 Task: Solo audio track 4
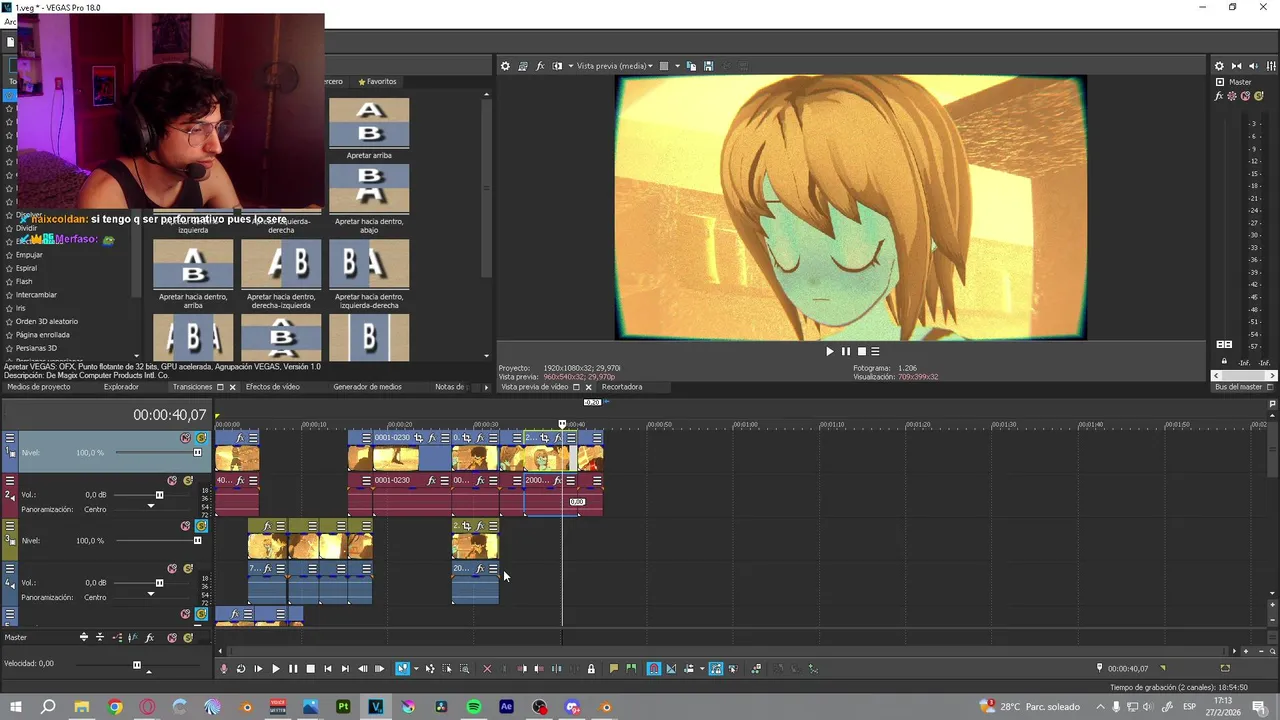point(188,569)
